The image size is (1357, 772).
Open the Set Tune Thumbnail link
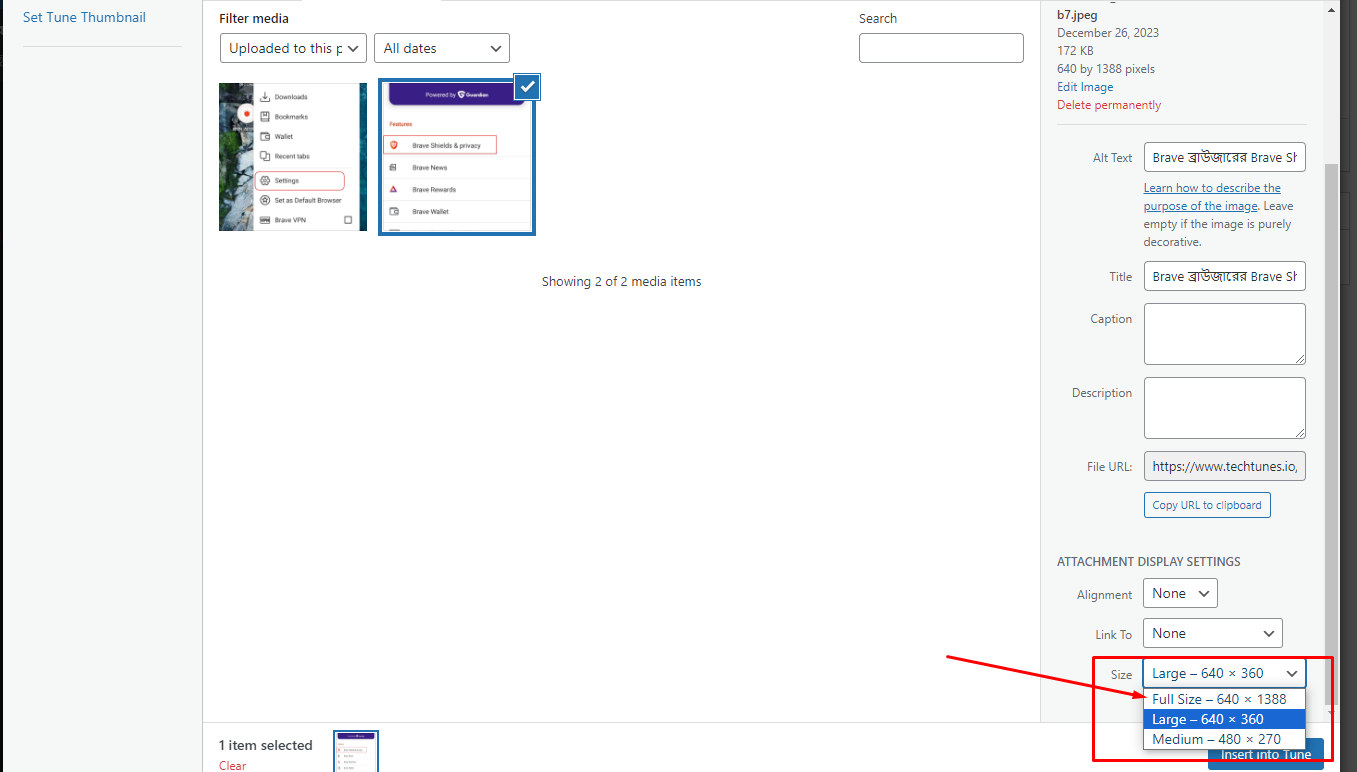[x=84, y=17]
